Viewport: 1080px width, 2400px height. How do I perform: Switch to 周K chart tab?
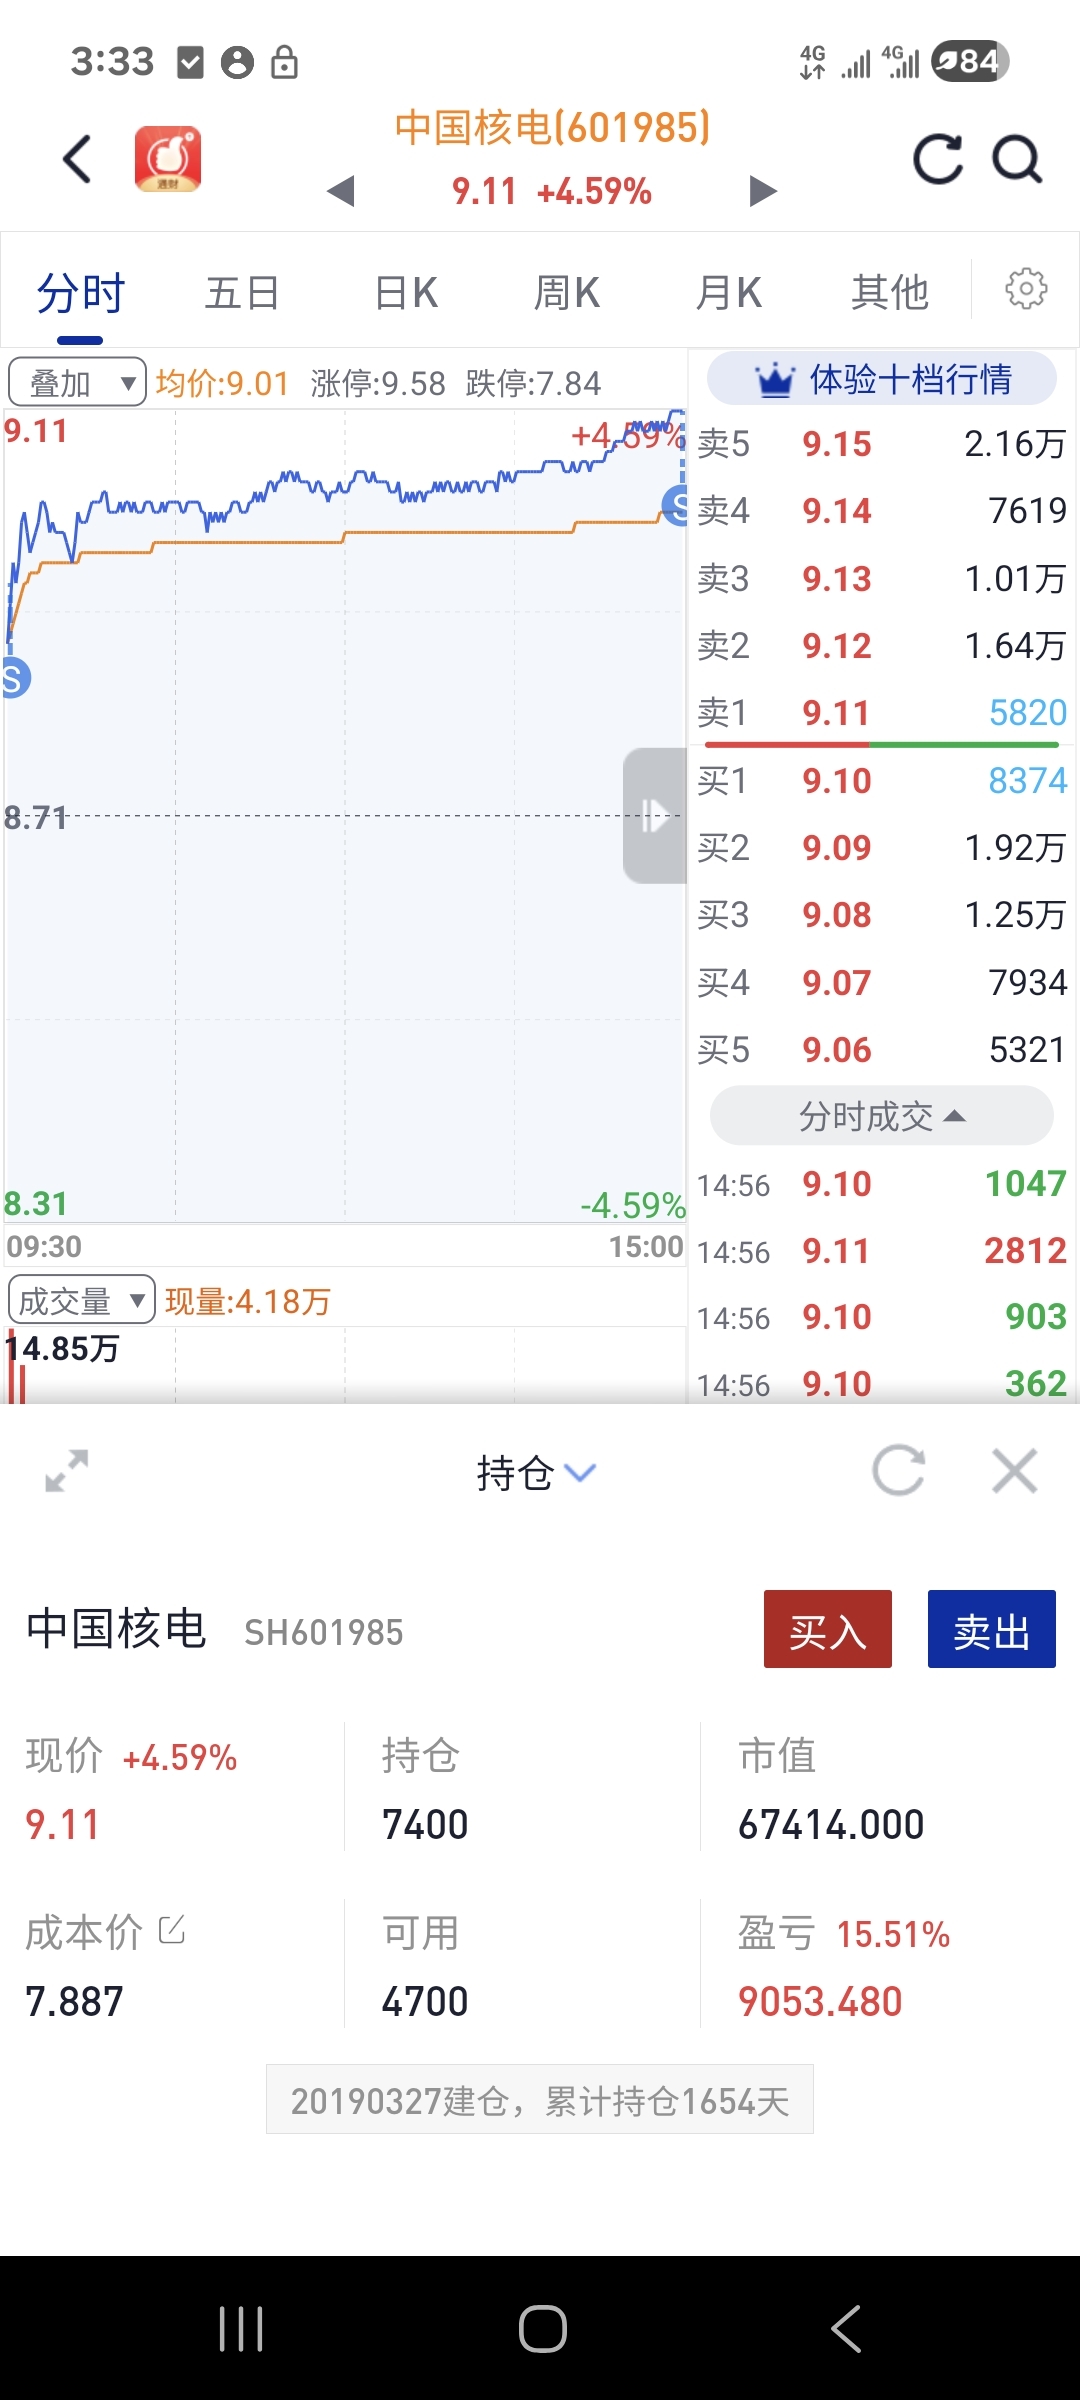567,293
